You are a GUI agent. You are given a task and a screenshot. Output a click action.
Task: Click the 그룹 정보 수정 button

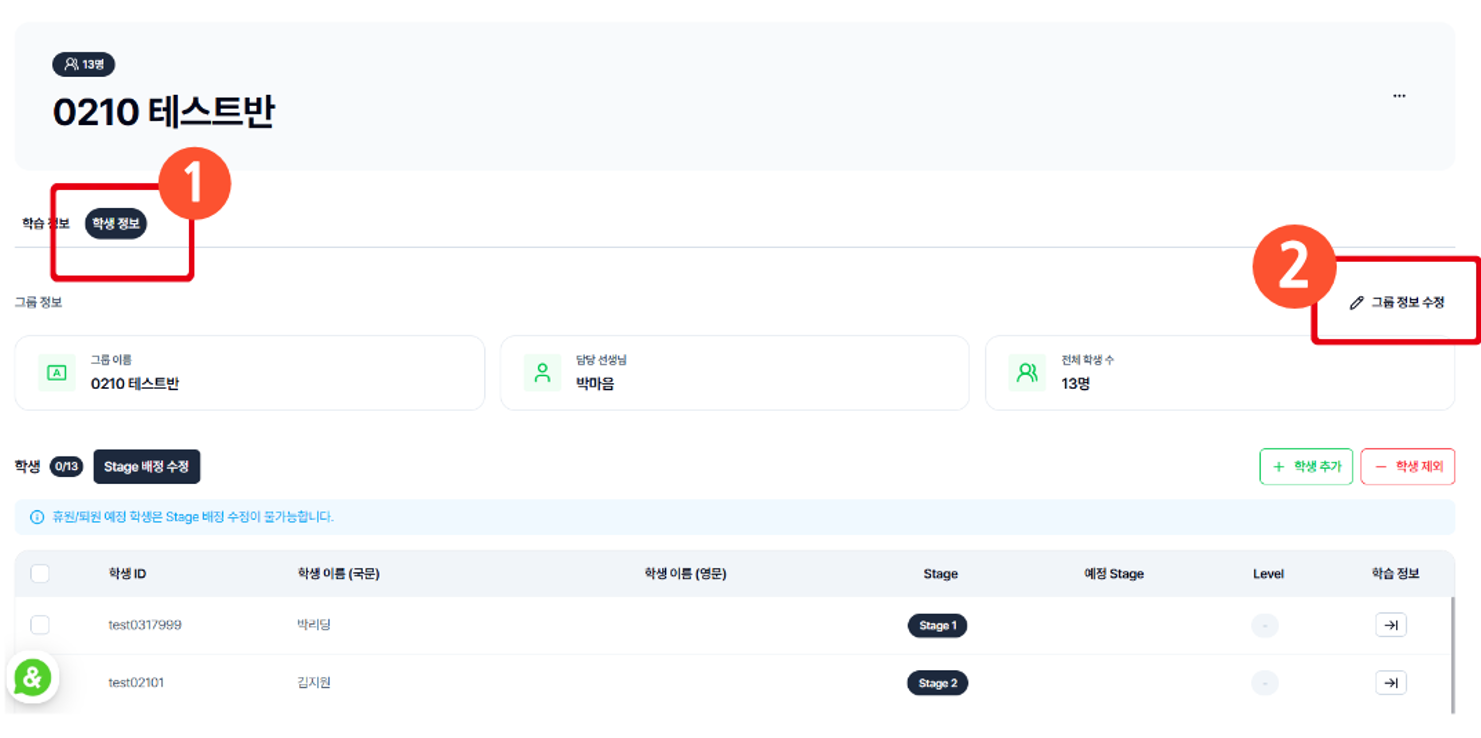click(1396, 302)
